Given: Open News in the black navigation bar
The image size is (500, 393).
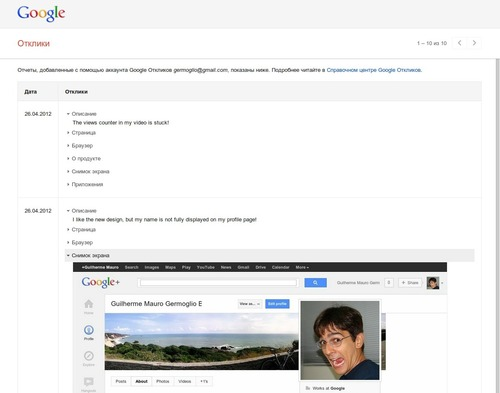Looking at the screenshot, I should [x=226, y=267].
